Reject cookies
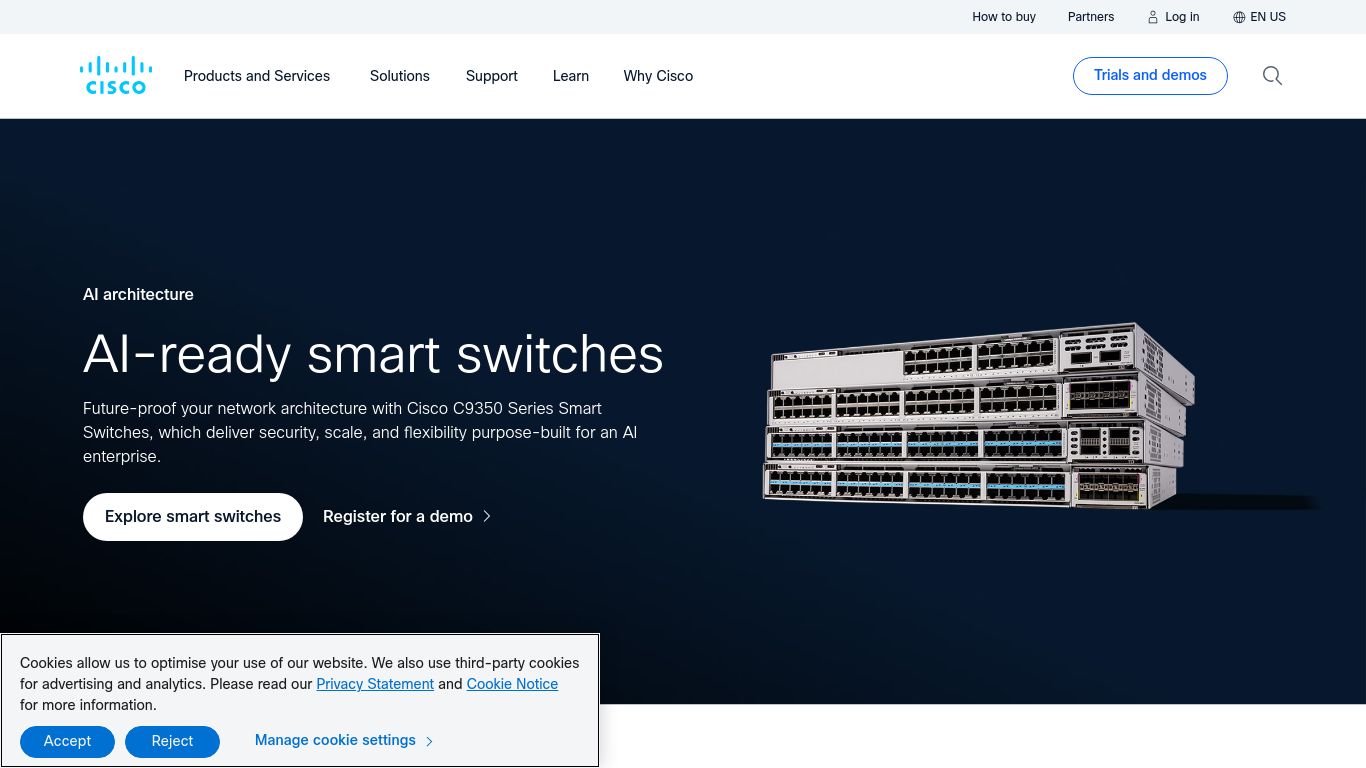The image size is (1366, 768). [x=172, y=741]
